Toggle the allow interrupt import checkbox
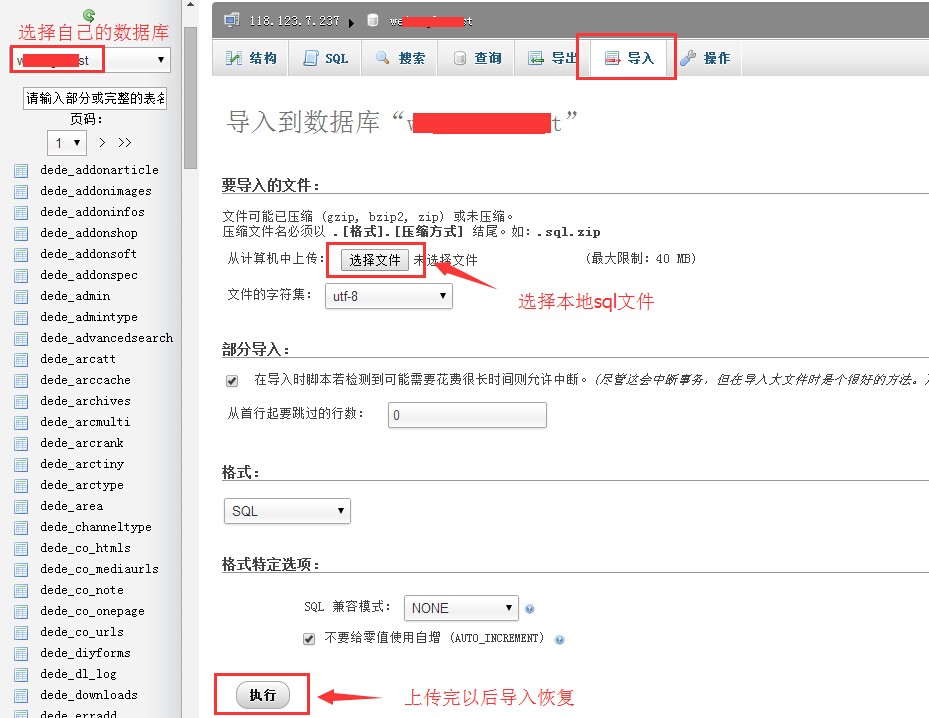 [232, 380]
